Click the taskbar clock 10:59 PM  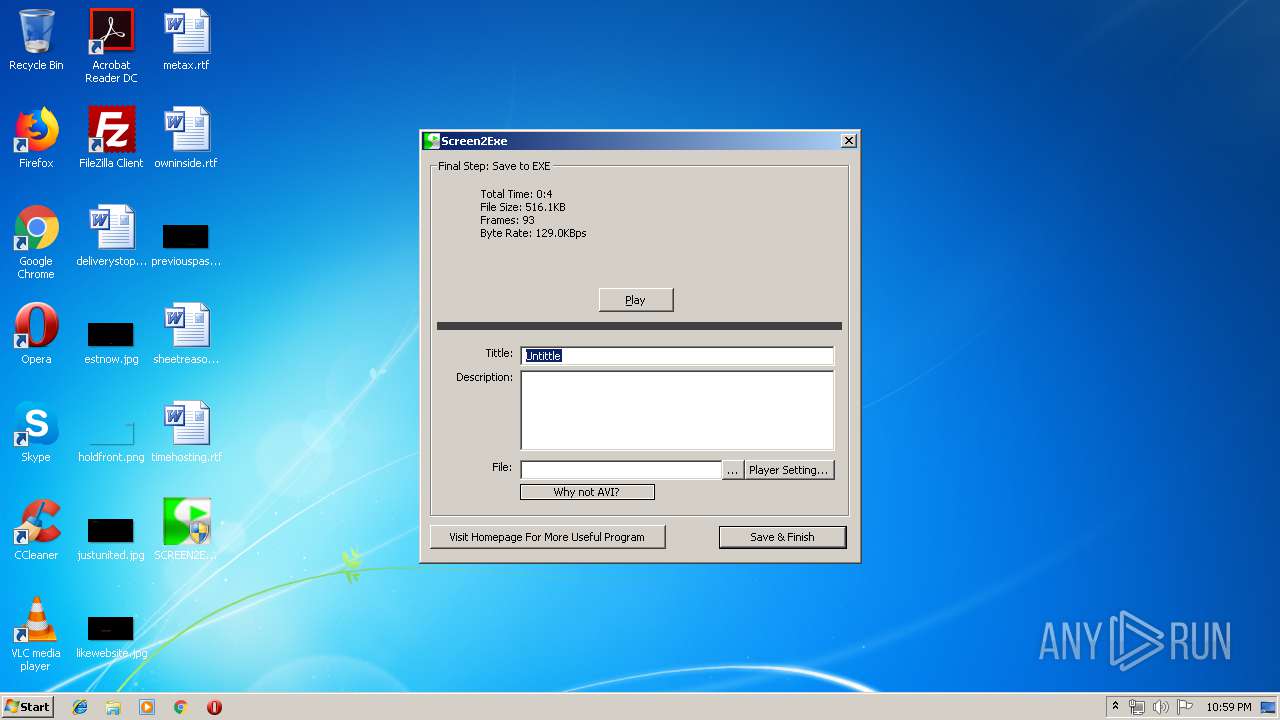click(x=1229, y=707)
